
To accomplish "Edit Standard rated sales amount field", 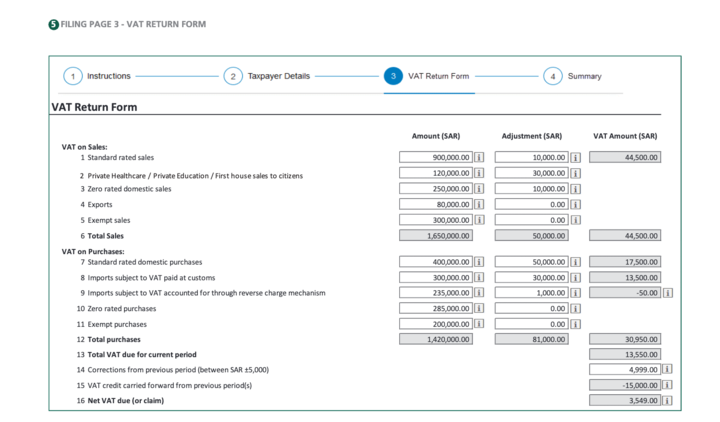I will coord(435,157).
